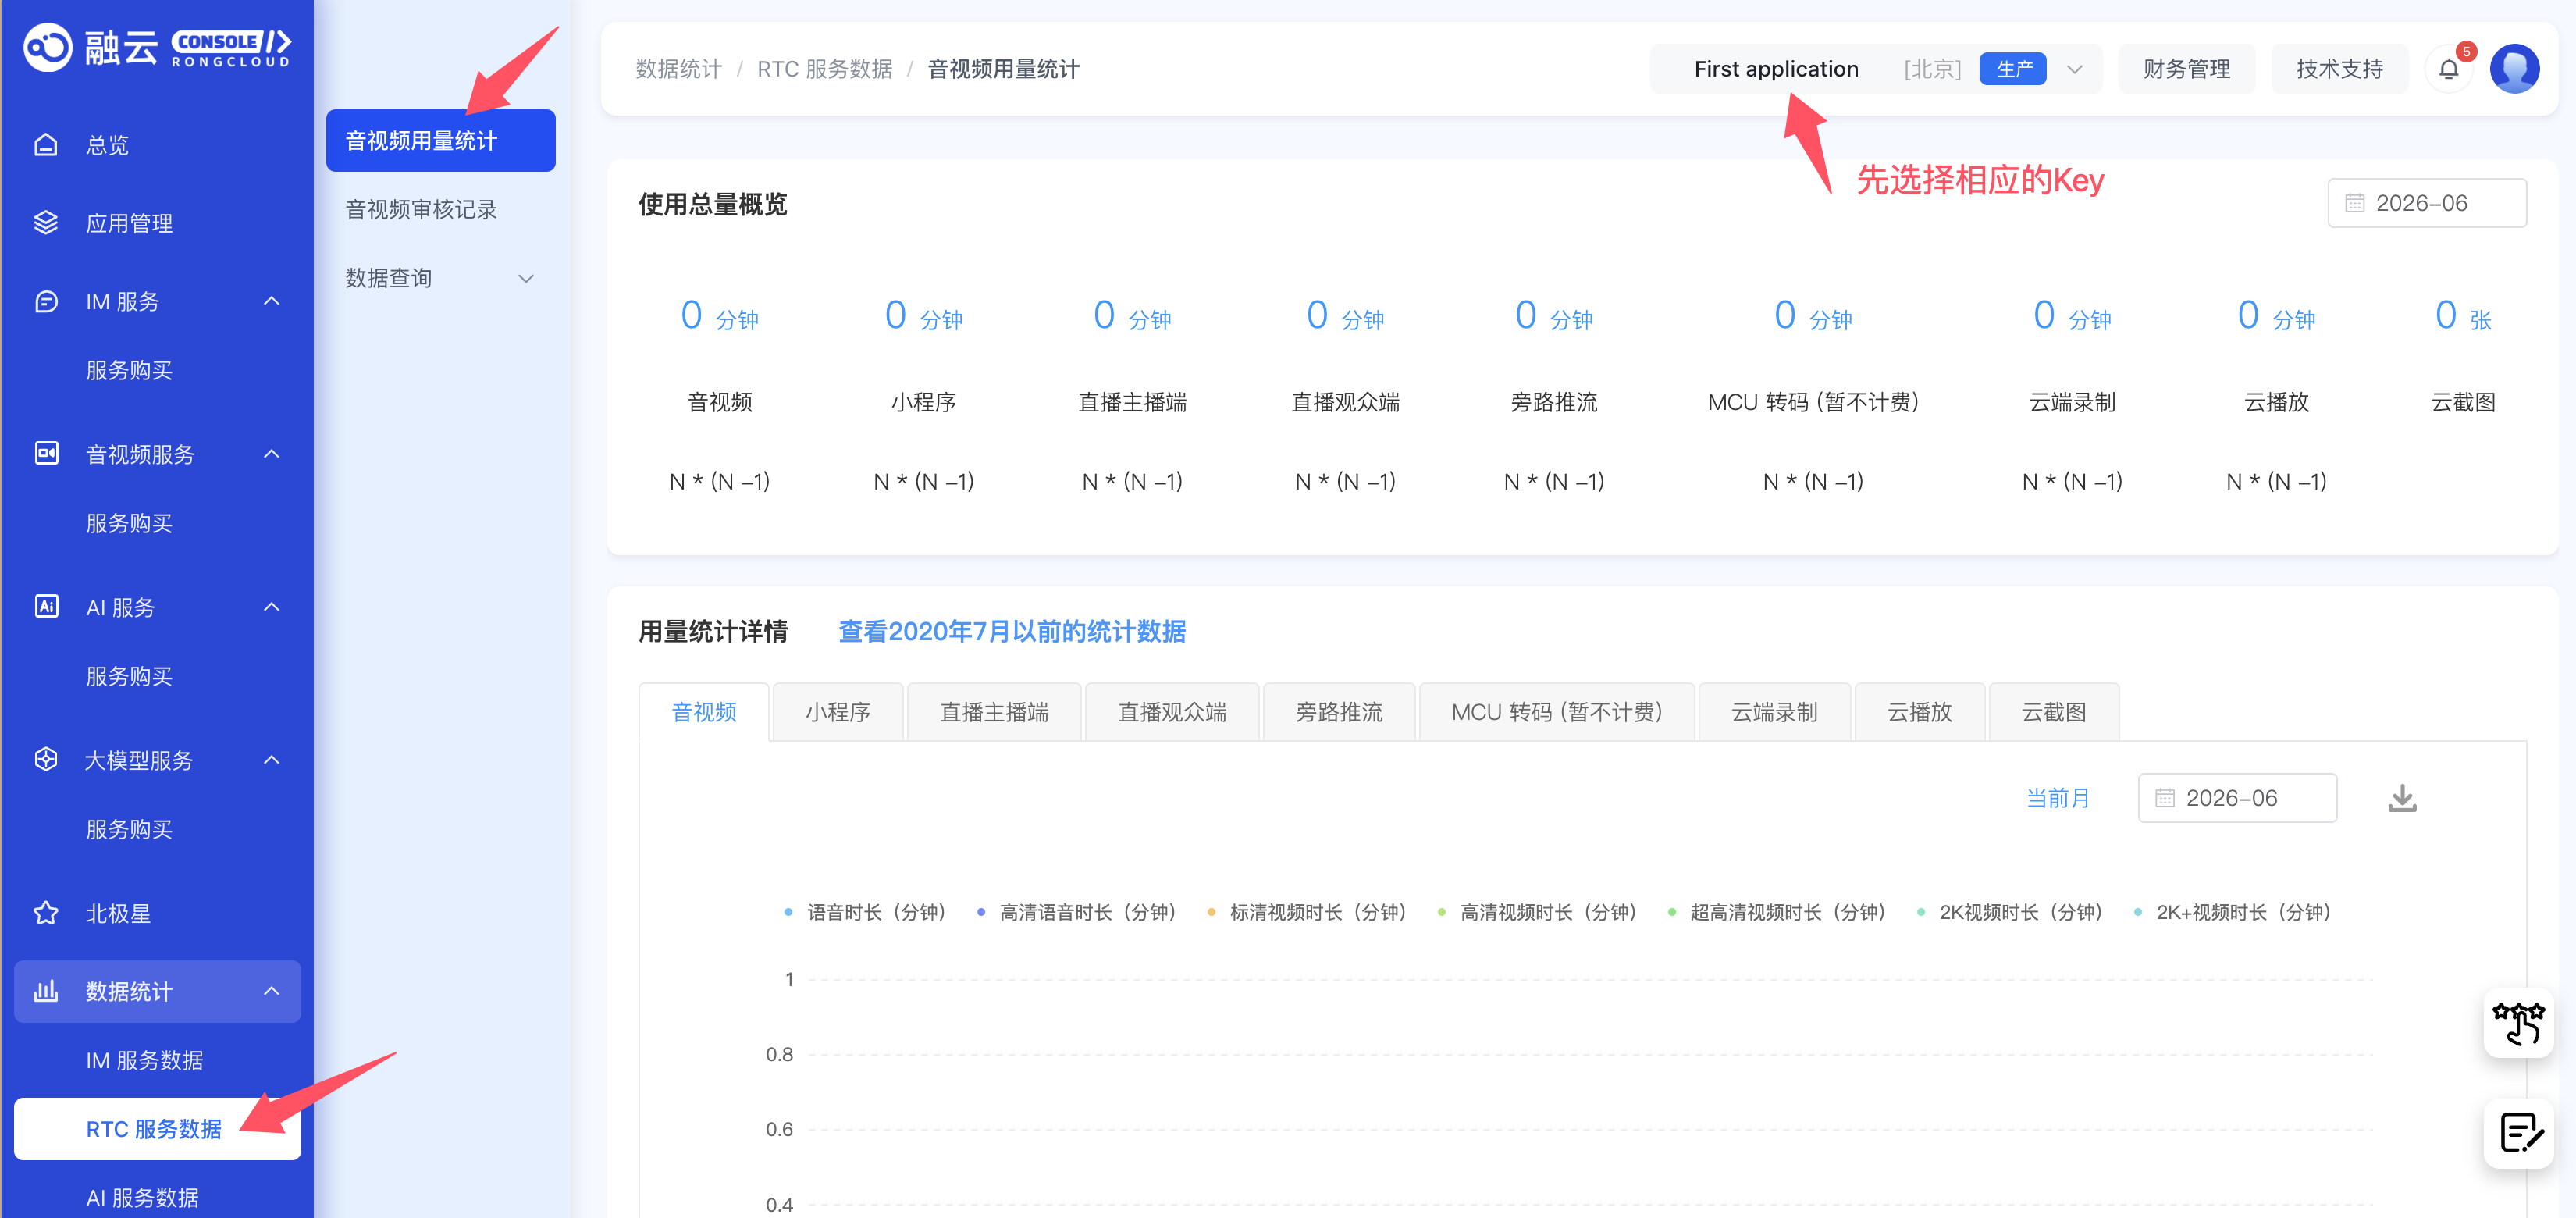The width and height of the screenshot is (2576, 1218).
Task: Switch to the 旁路推流 detail tab
Action: [1339, 712]
